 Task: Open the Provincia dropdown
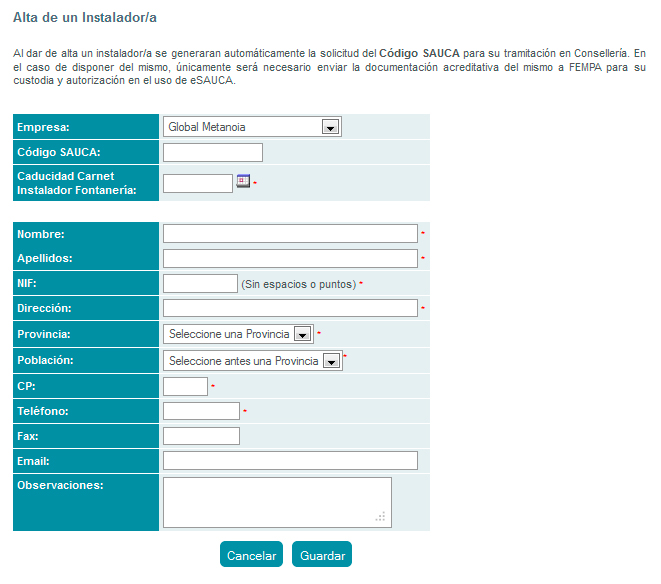coord(303,334)
